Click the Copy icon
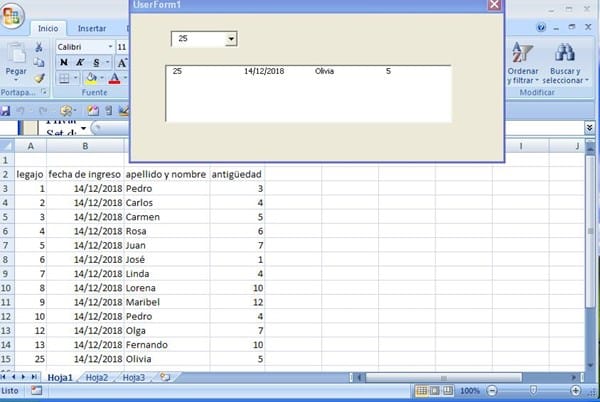The image size is (600, 402). 39,62
